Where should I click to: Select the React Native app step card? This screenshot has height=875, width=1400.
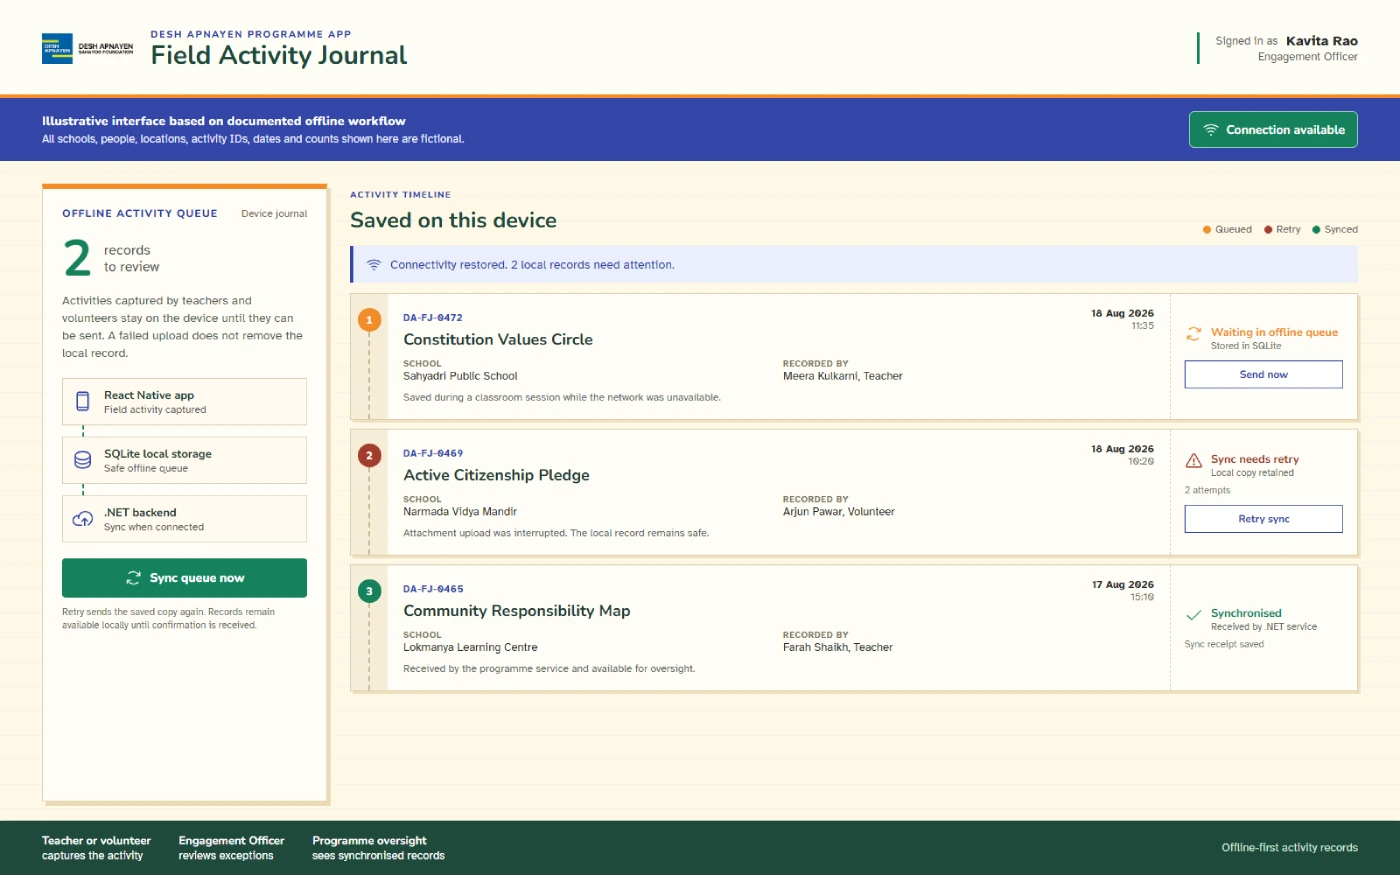(184, 402)
